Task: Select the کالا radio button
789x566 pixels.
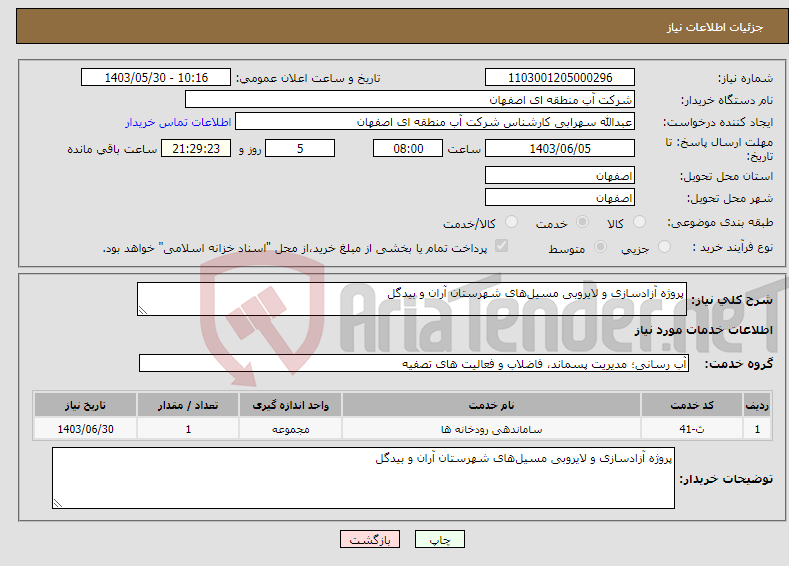Action: tap(639, 221)
